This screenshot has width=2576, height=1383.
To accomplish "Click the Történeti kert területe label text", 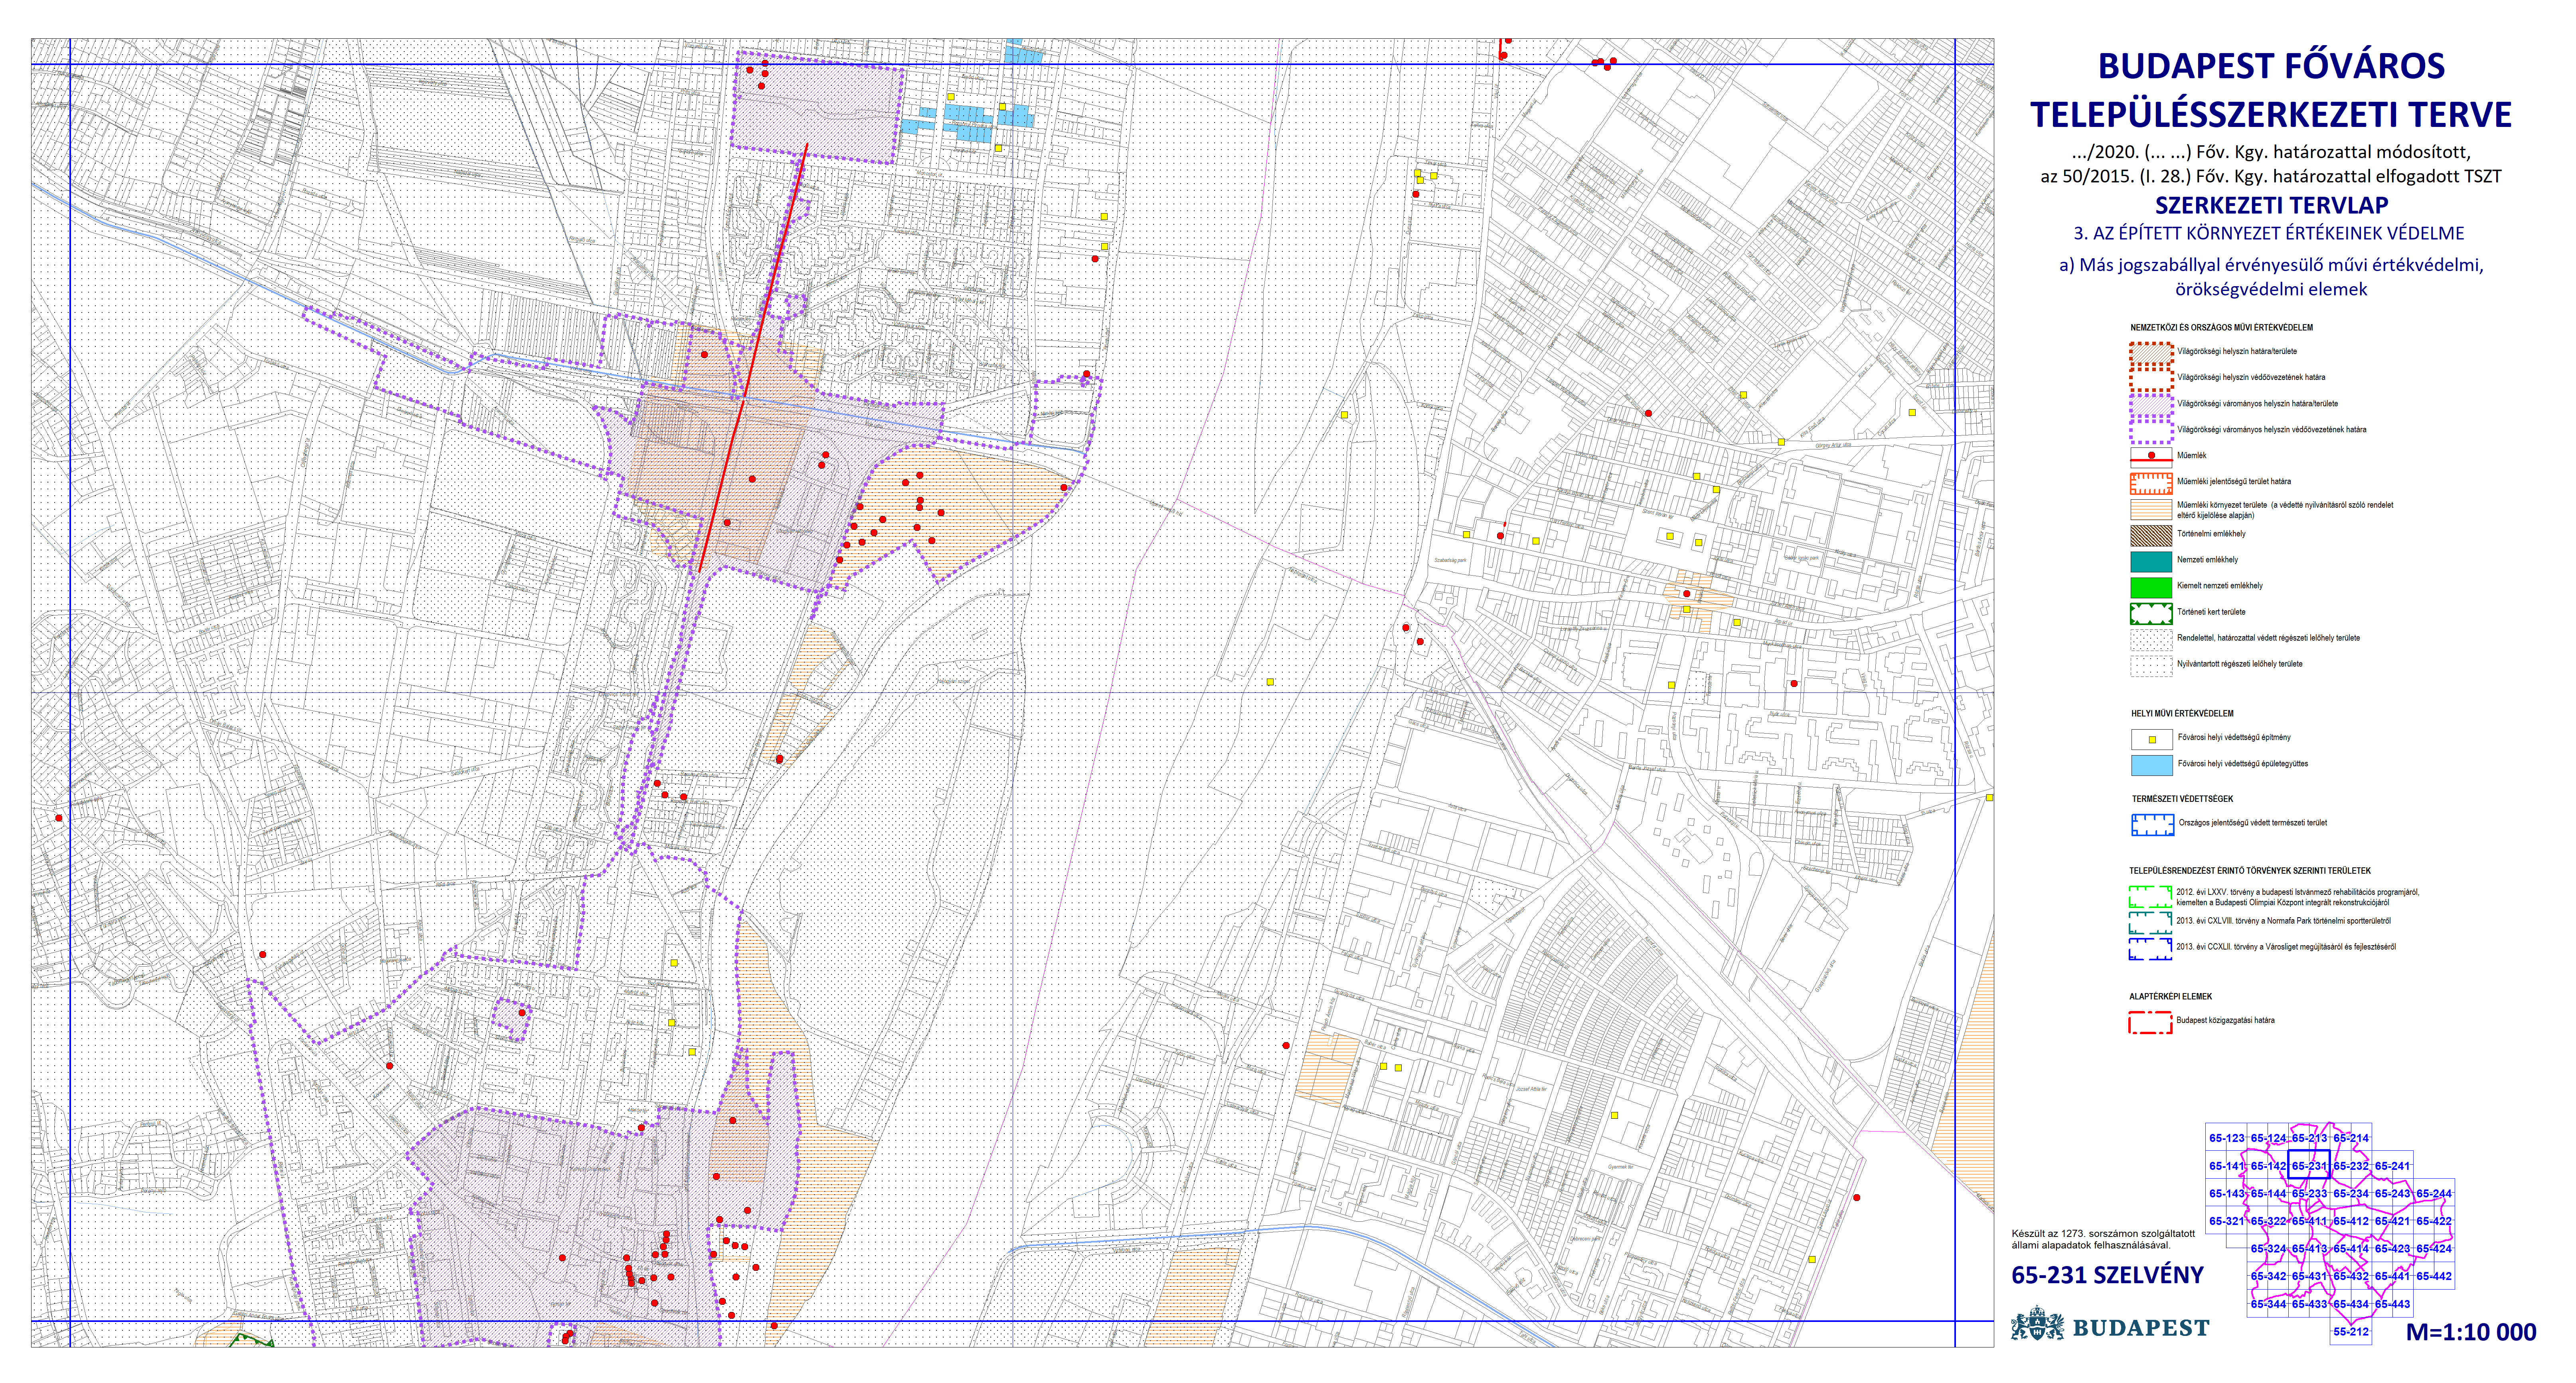I will 2211,612.
